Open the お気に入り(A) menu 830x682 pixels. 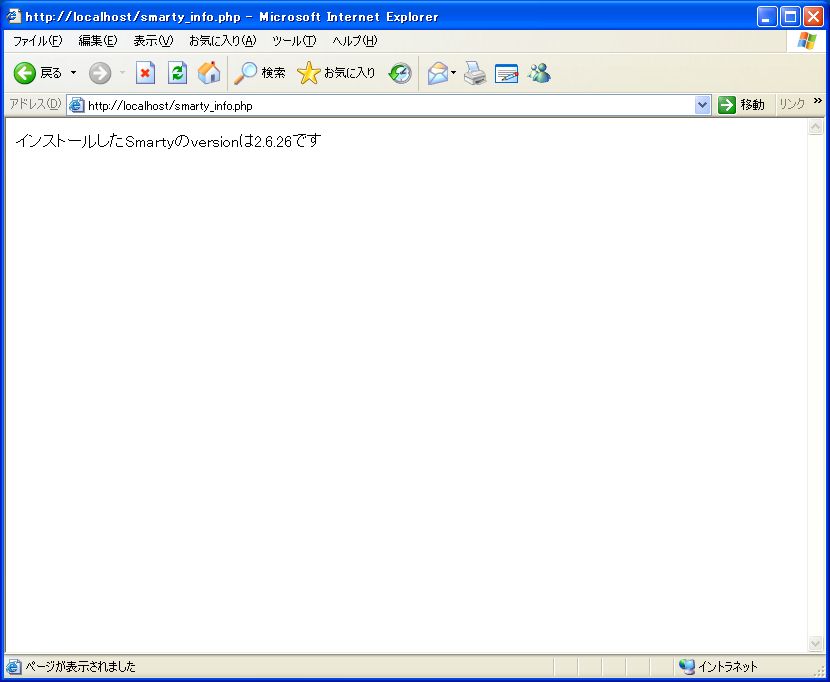pos(223,41)
